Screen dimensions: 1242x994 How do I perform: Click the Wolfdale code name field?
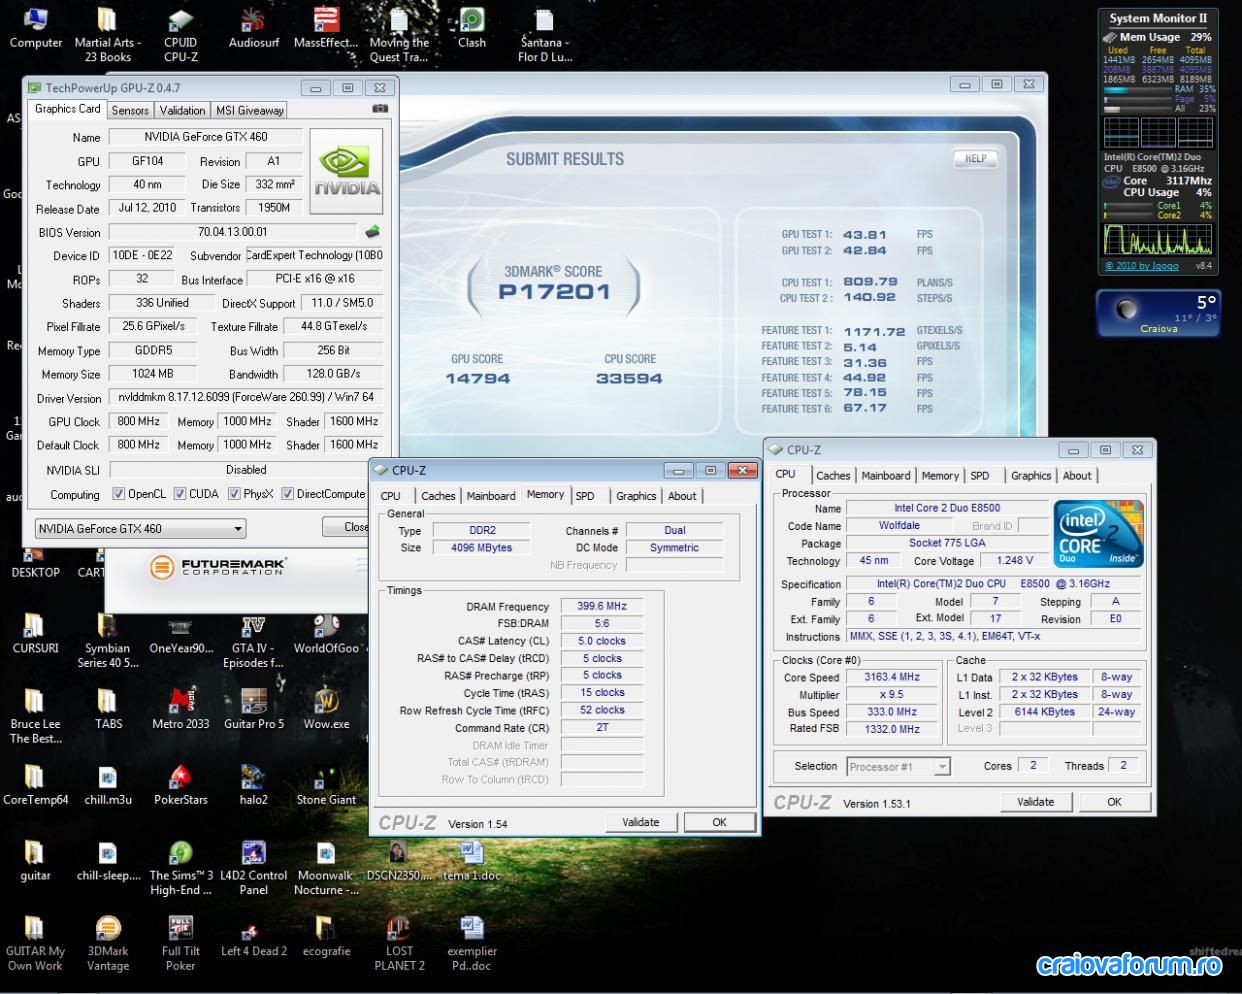[x=899, y=526]
